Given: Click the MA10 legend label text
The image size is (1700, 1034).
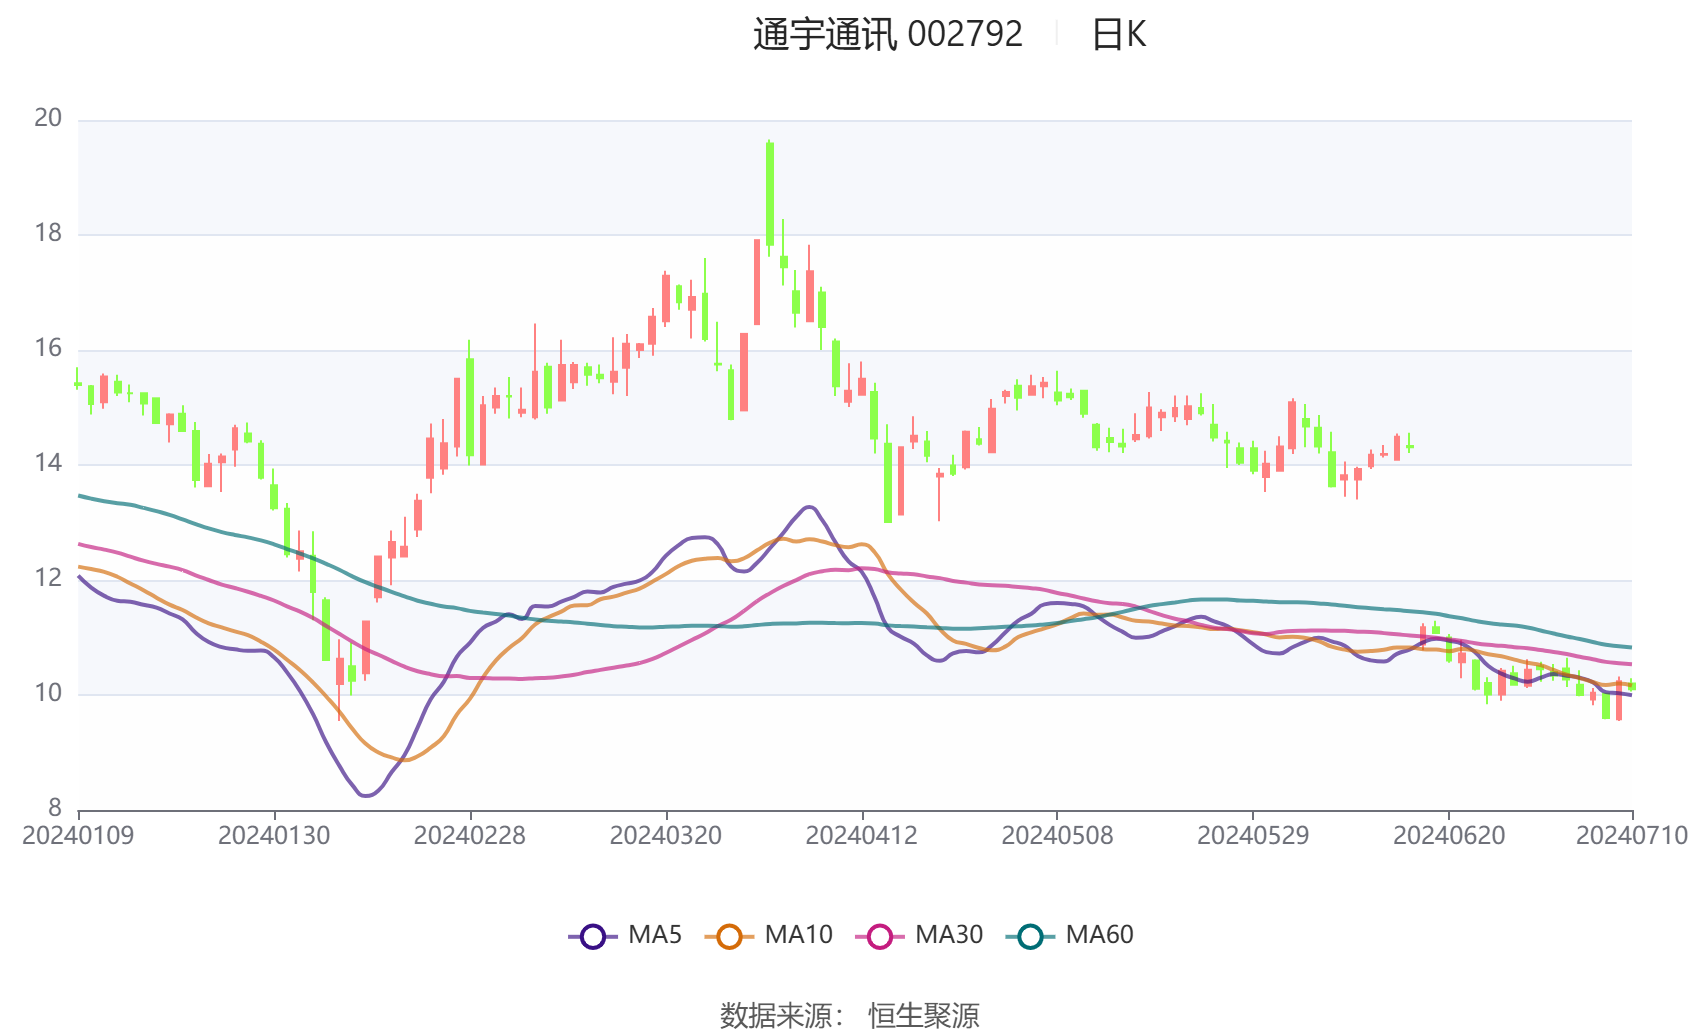Looking at the screenshot, I should tap(798, 935).
